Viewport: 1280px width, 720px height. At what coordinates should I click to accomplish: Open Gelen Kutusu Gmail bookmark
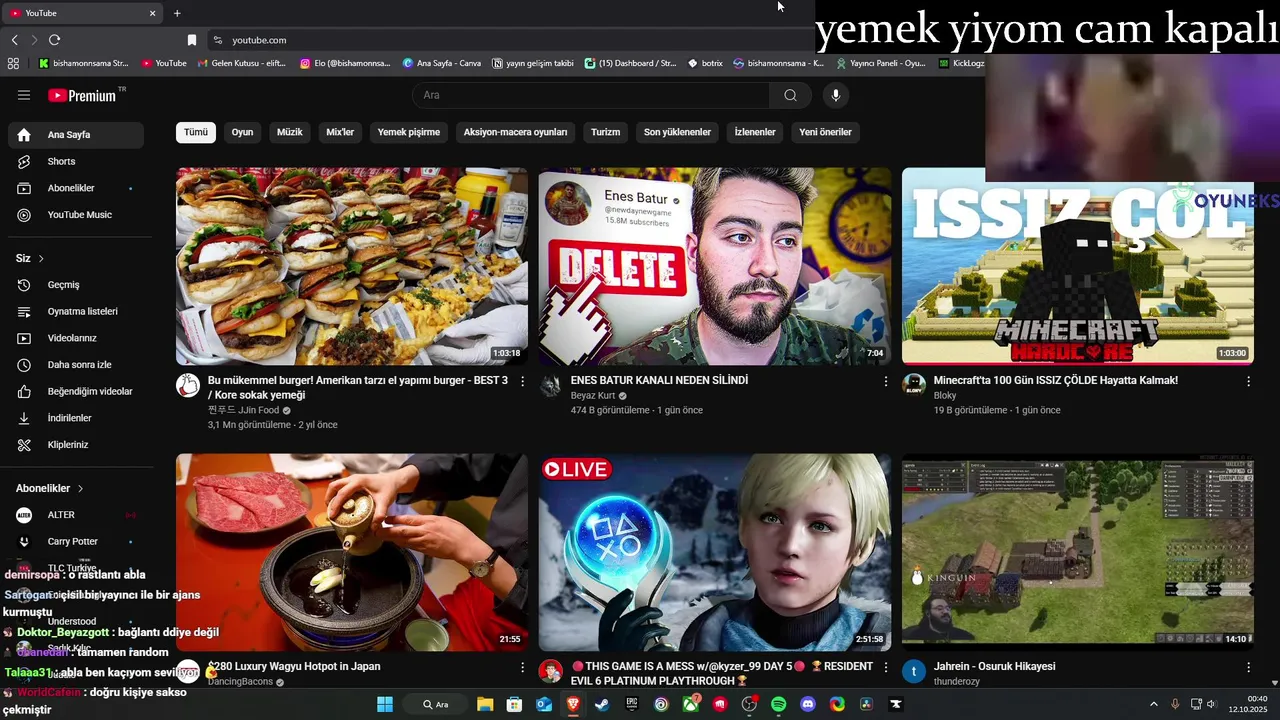[241, 63]
